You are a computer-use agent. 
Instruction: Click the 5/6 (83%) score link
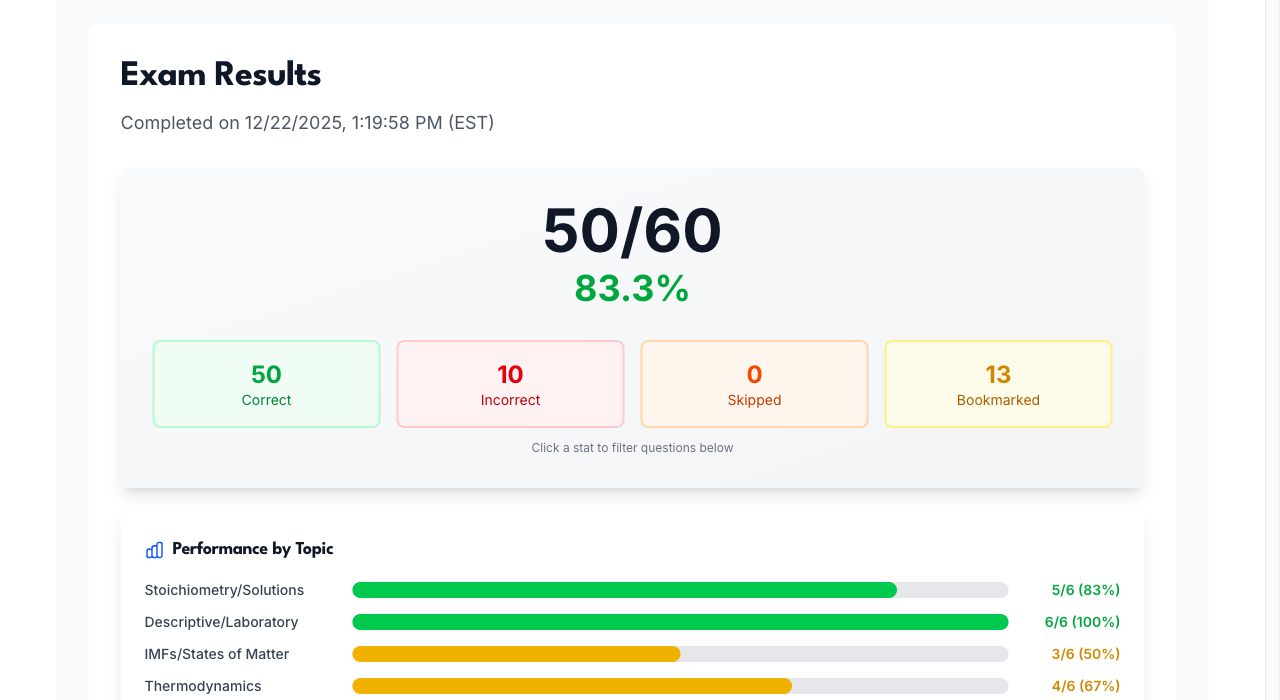[1085, 590]
